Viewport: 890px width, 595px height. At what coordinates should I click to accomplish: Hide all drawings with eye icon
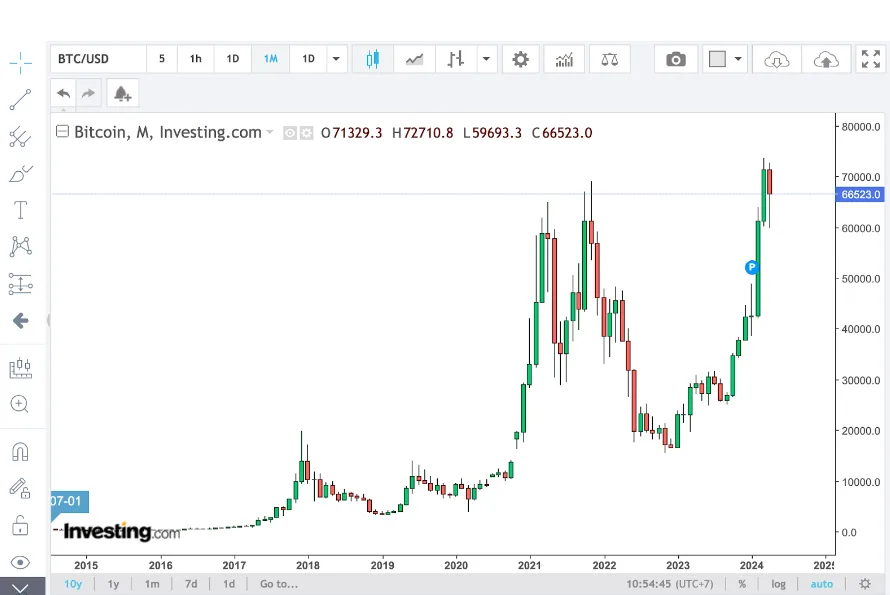[20, 563]
